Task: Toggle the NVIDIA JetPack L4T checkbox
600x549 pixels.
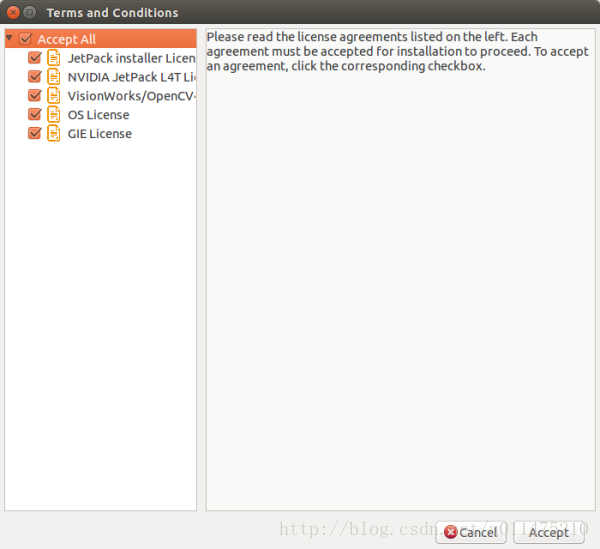Action: tap(34, 77)
